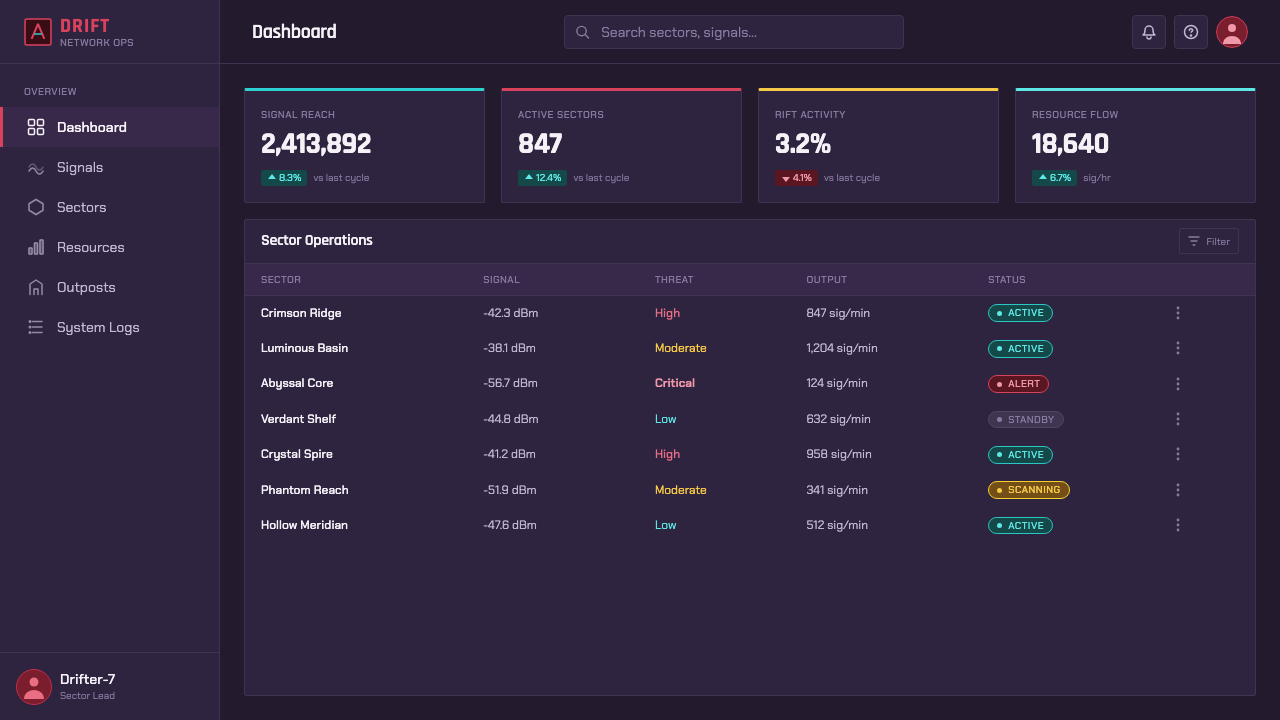1280x720 pixels.
Task: Click the -42.3 dBm signal value
Action: coord(510,313)
